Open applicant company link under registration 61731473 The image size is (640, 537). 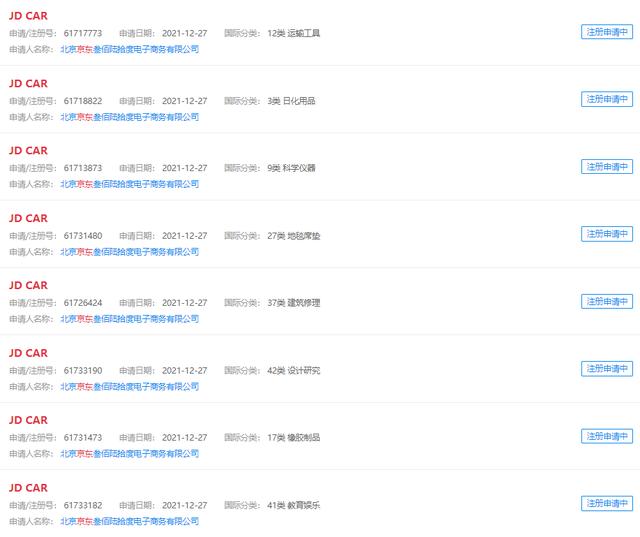coord(129,453)
